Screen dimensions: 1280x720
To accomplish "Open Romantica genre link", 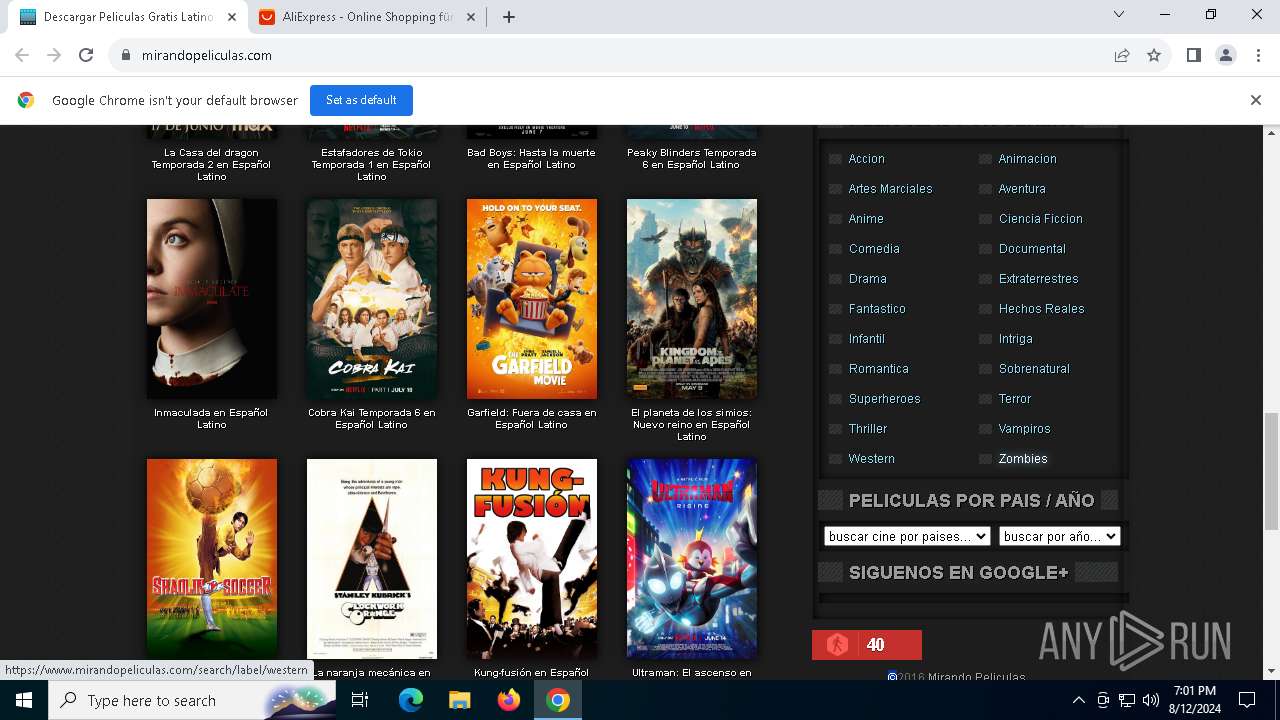I will (x=878, y=369).
